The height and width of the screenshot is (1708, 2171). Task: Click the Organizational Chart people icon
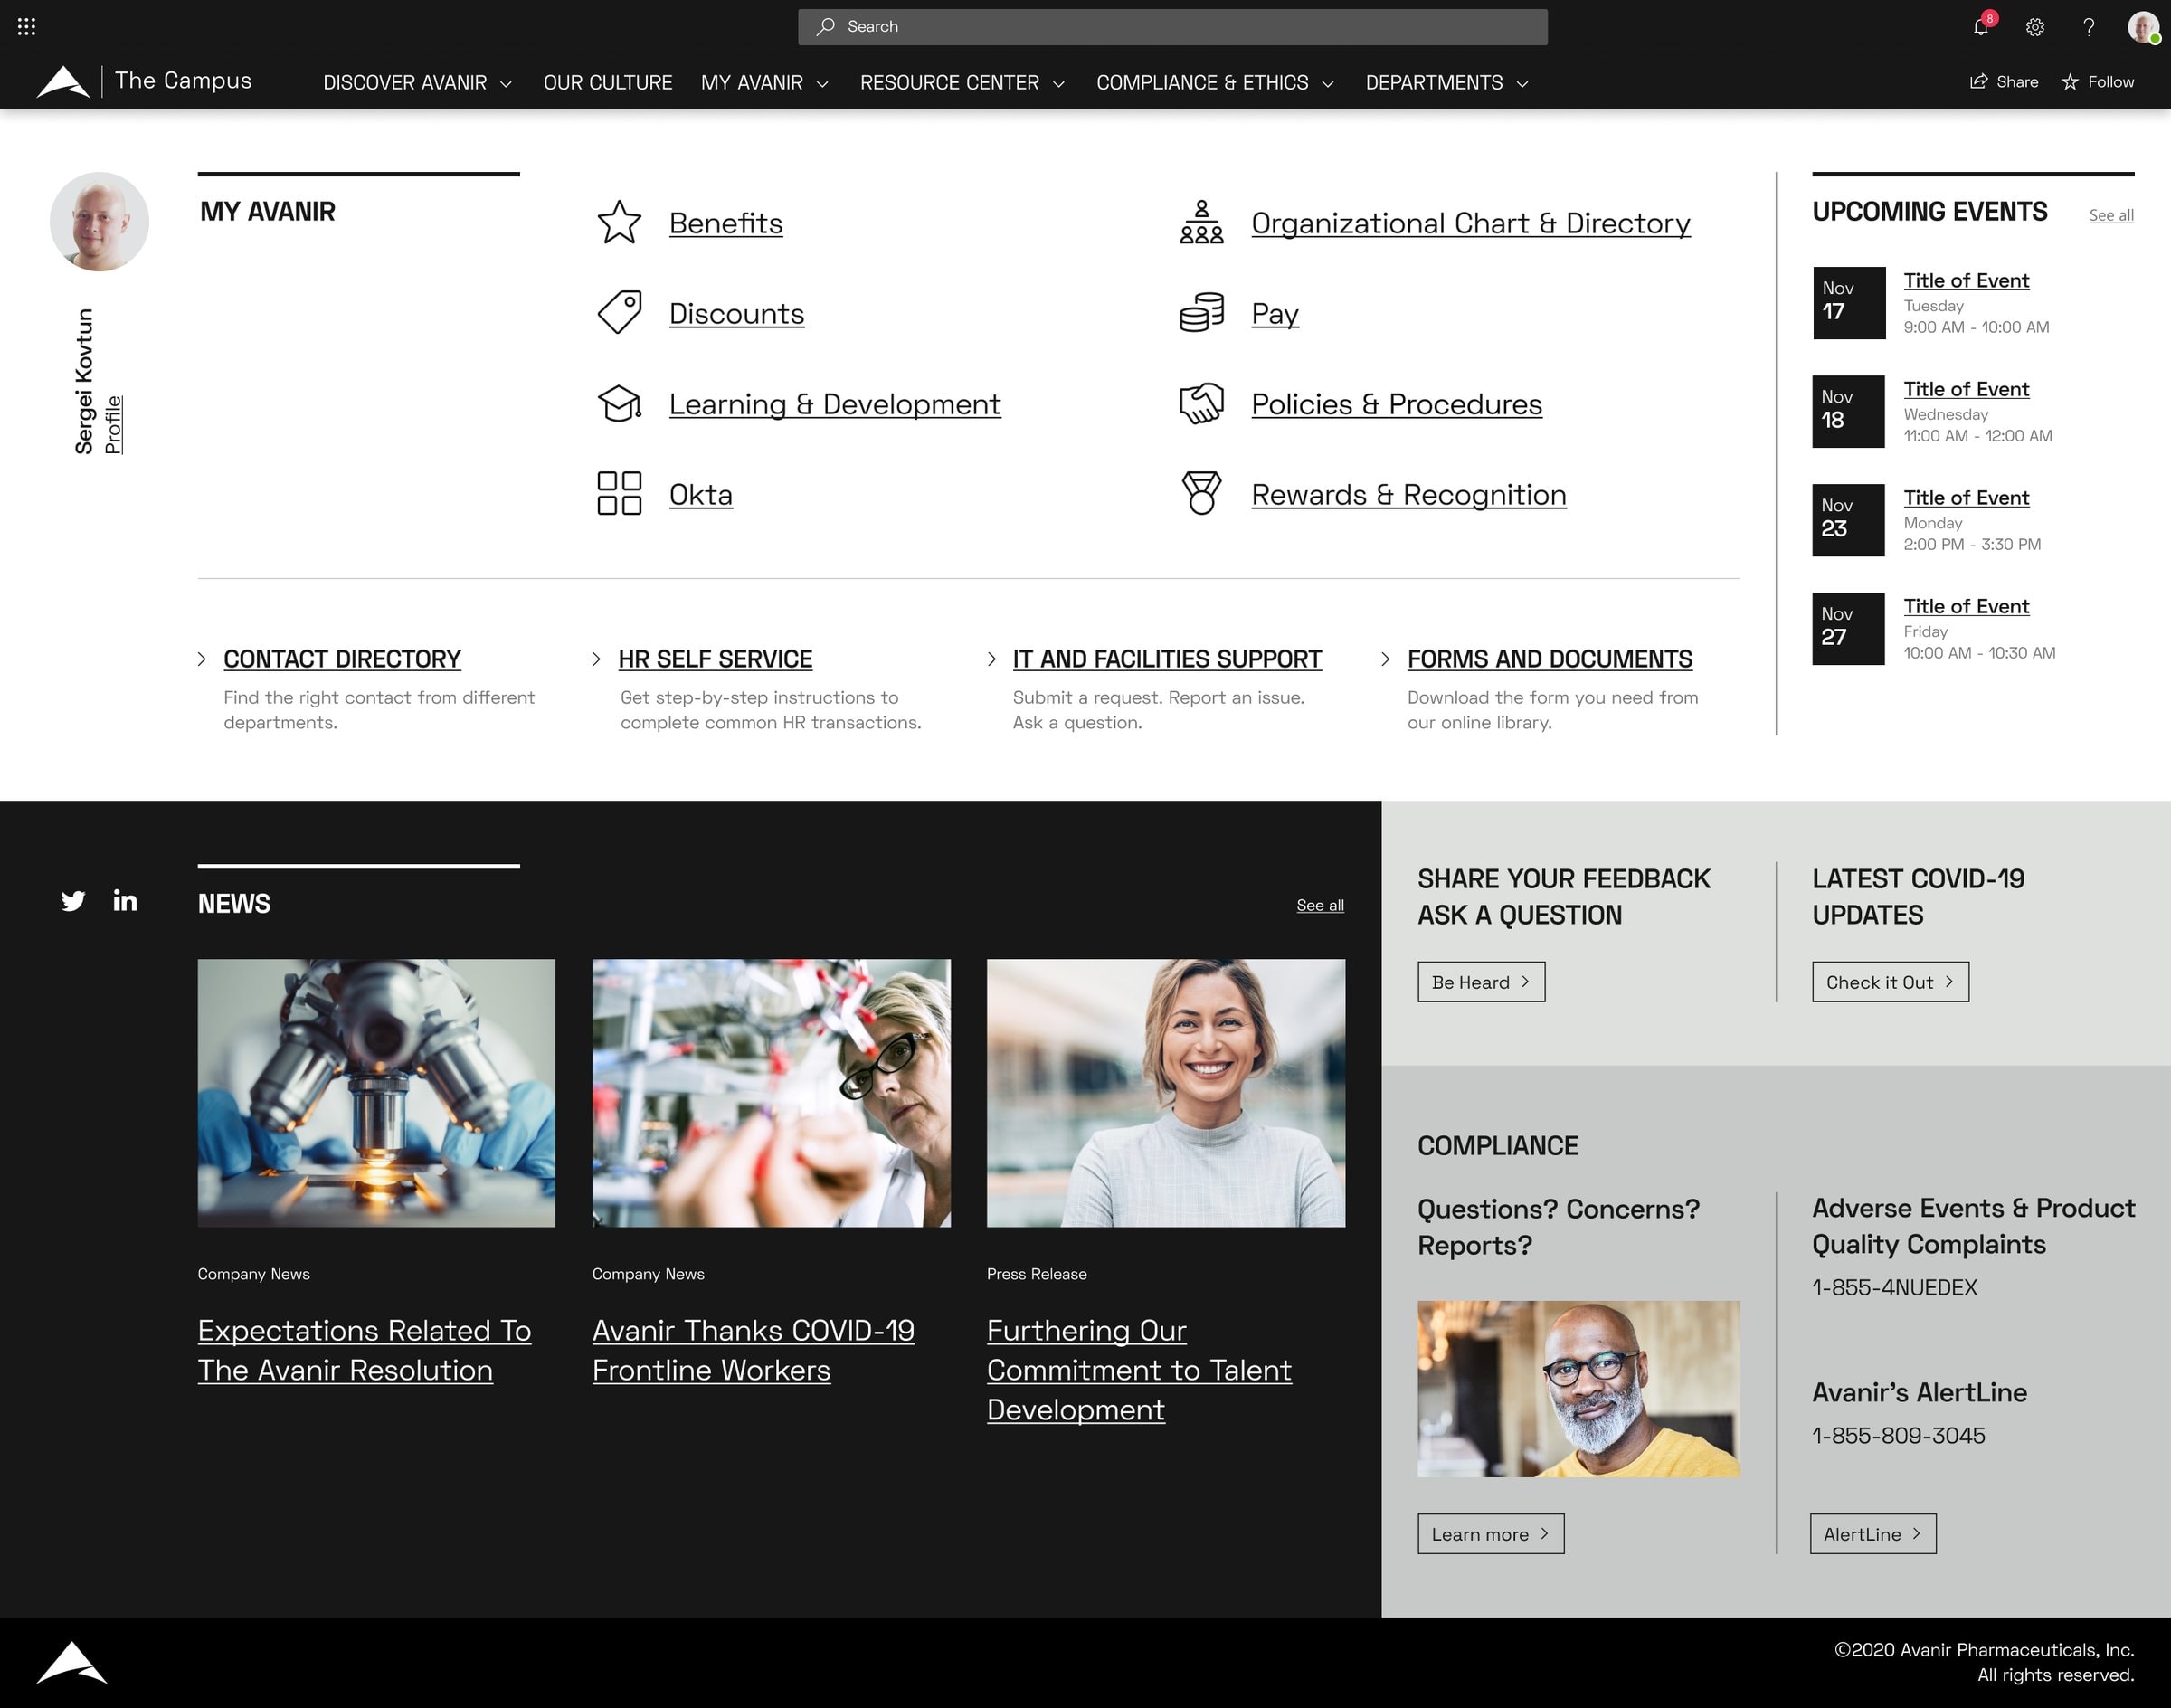1201,222
